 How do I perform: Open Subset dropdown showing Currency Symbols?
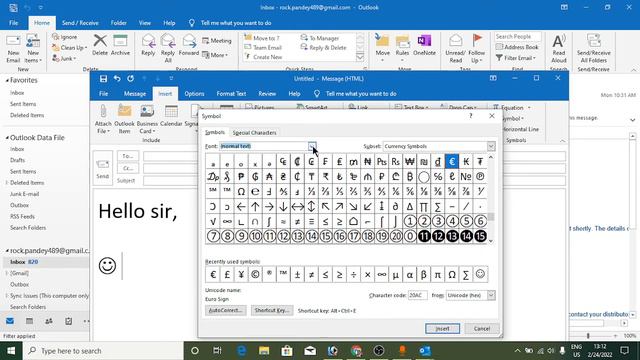coord(491,146)
